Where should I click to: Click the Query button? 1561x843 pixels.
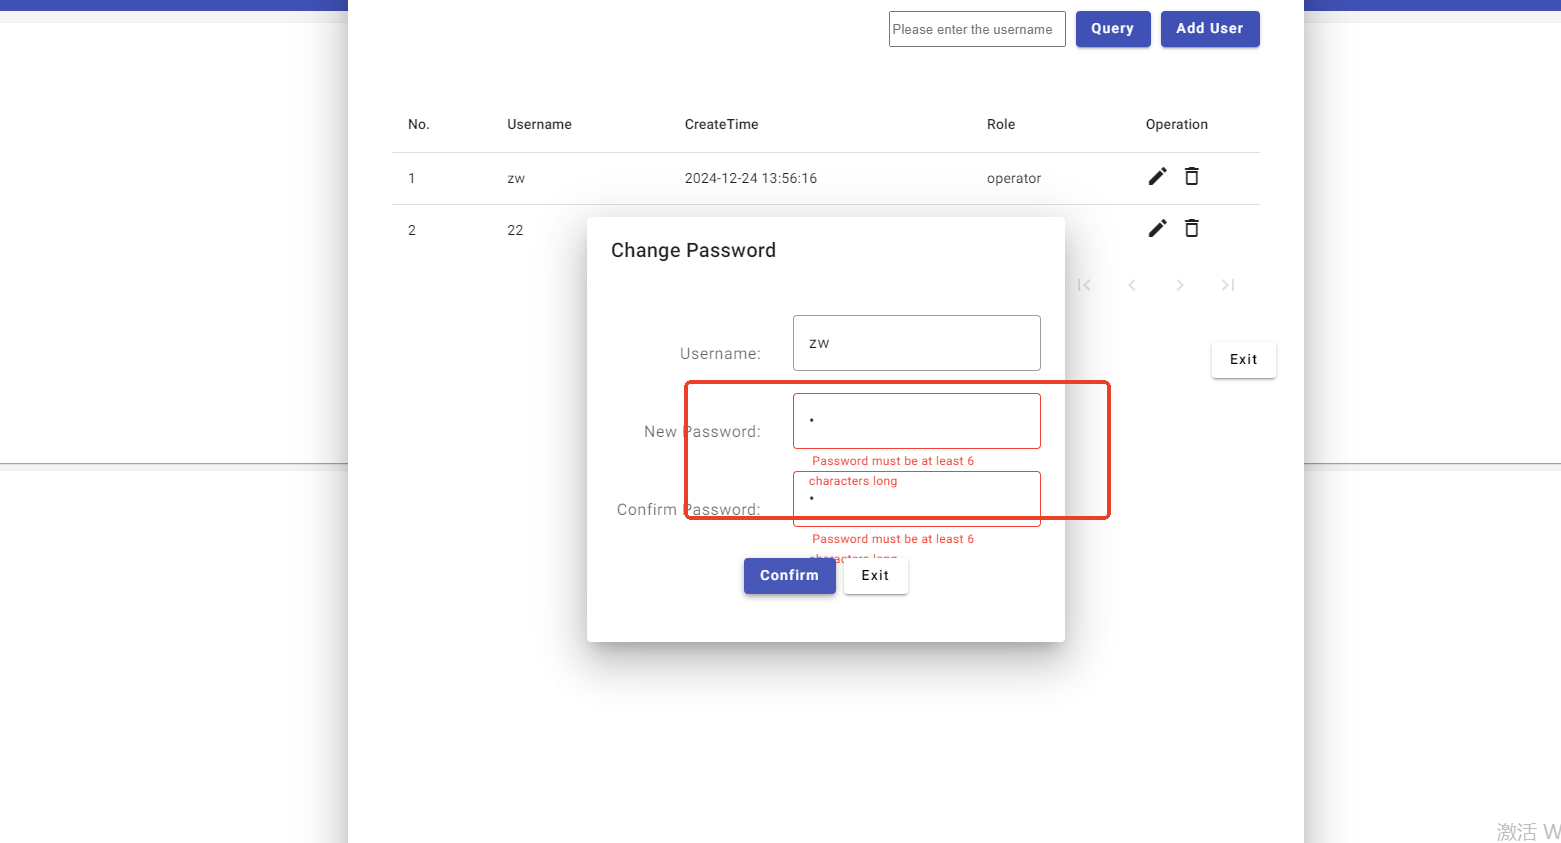coord(1113,29)
